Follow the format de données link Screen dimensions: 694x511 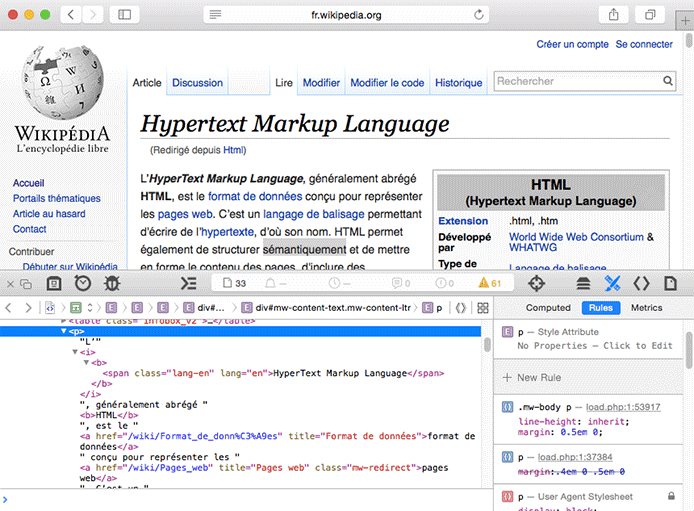(255, 196)
